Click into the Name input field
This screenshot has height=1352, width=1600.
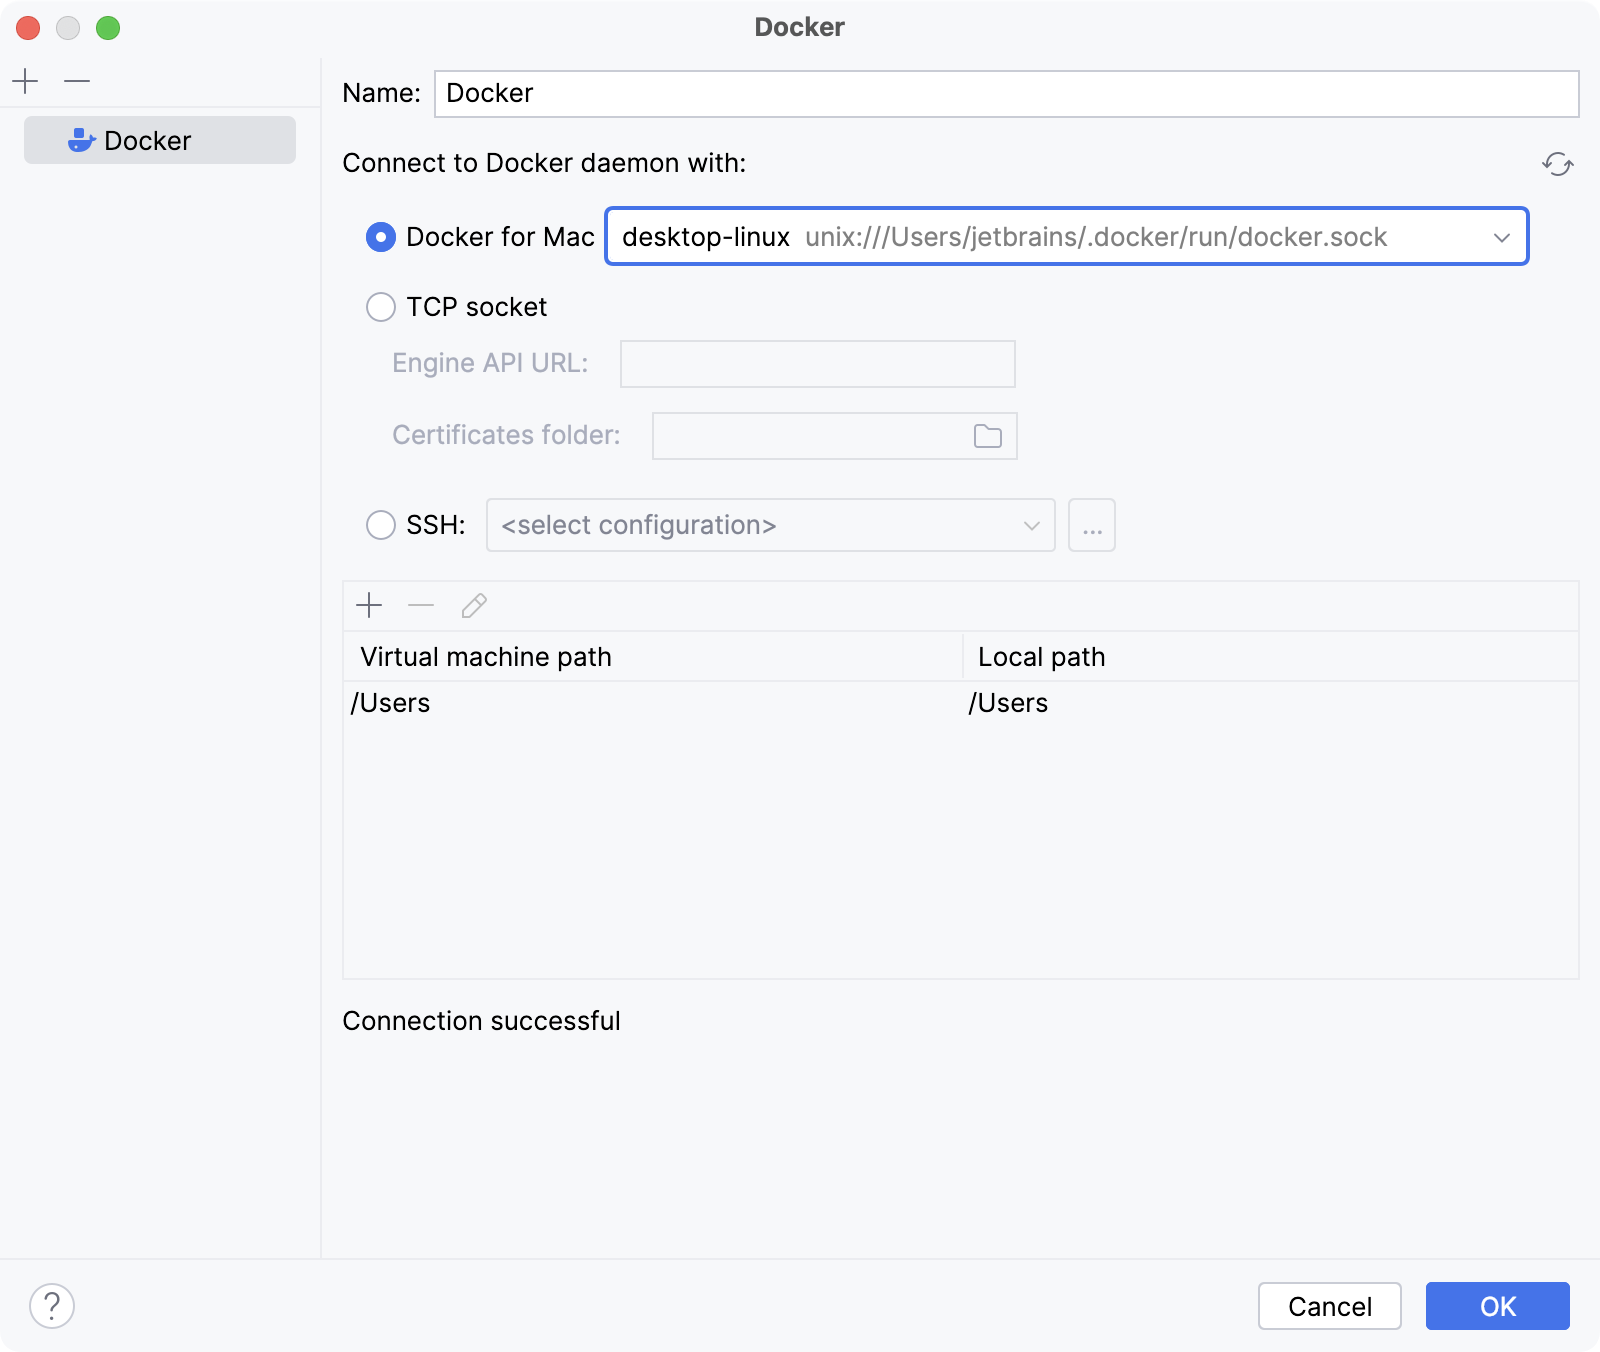[1006, 94]
